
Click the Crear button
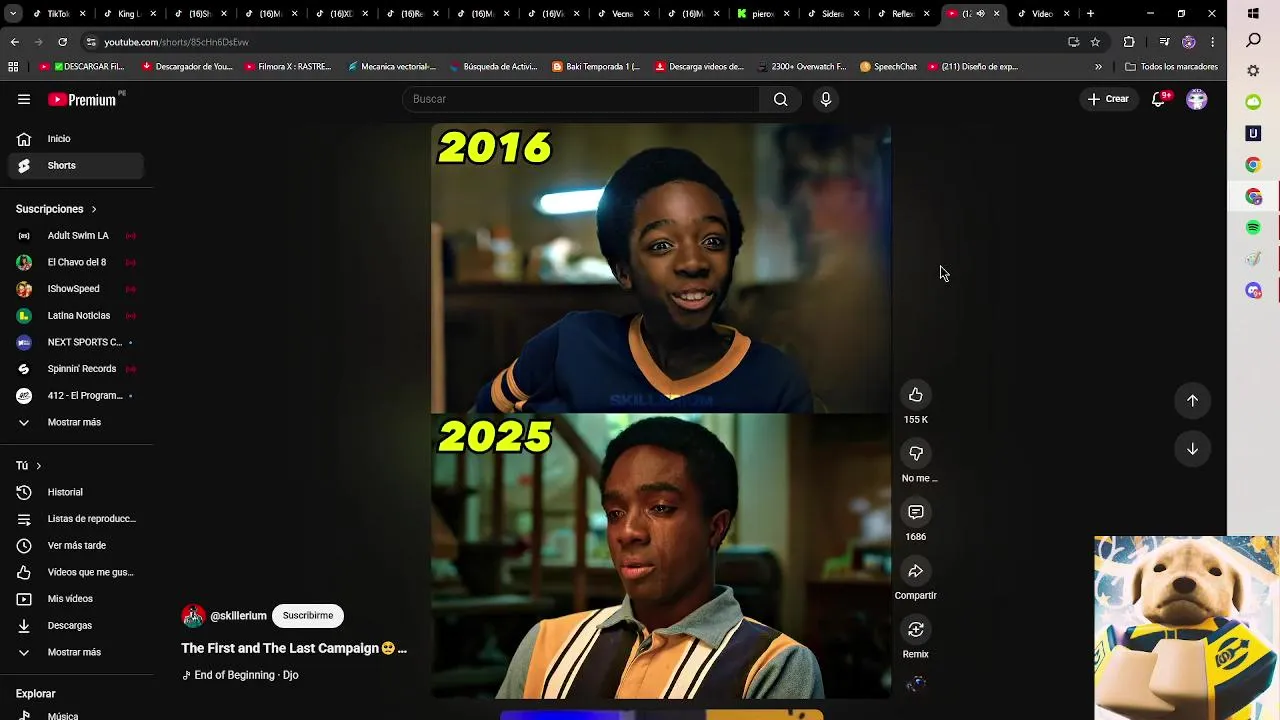(1108, 99)
